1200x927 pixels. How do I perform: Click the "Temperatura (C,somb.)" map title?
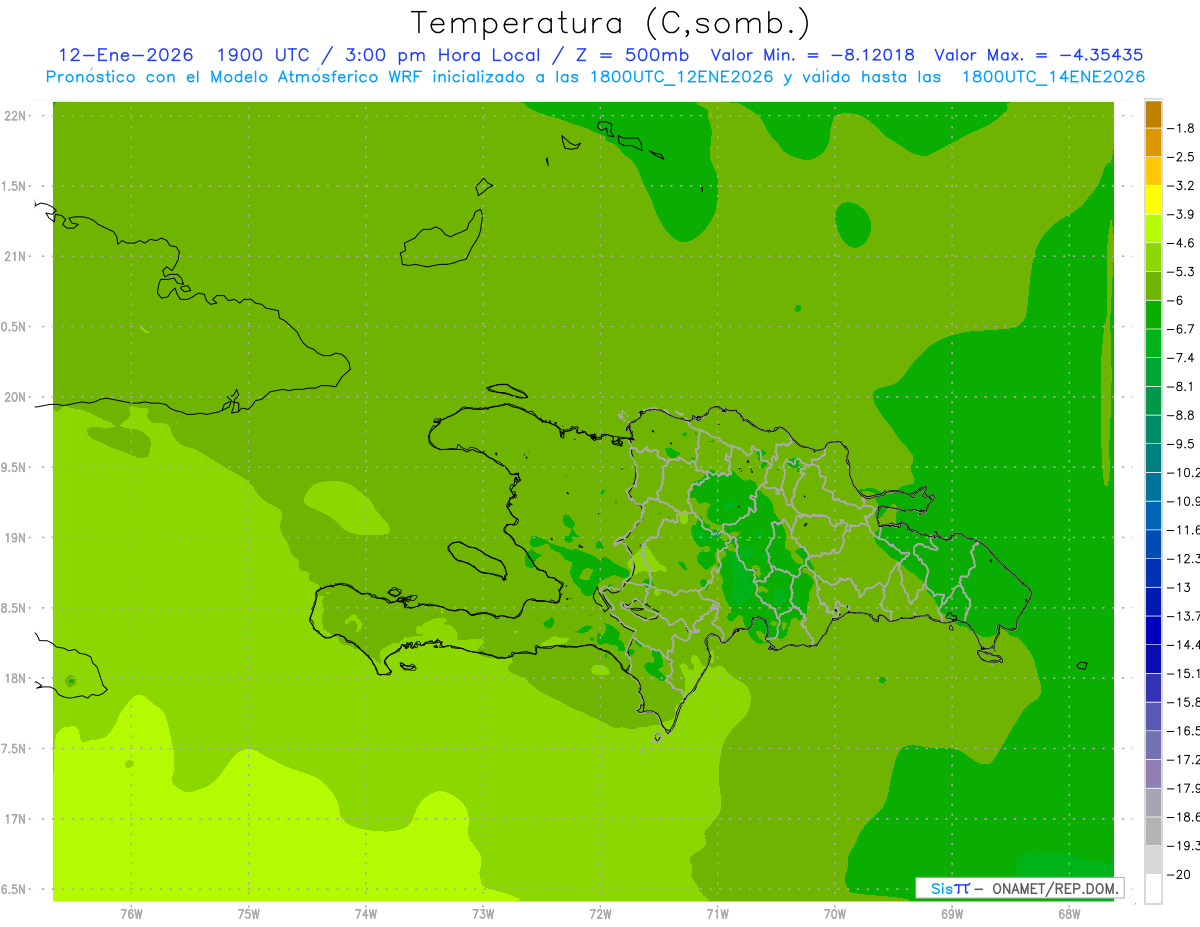click(611, 23)
